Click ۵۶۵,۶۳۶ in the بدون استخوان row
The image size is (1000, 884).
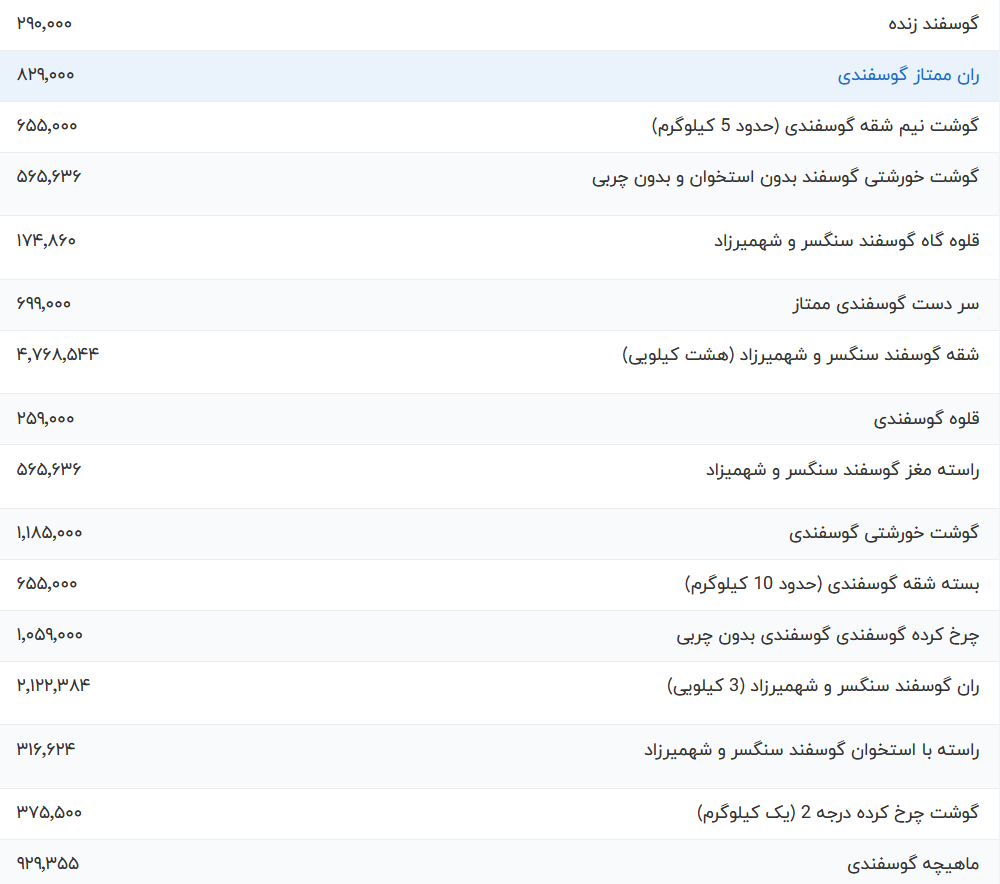48,177
